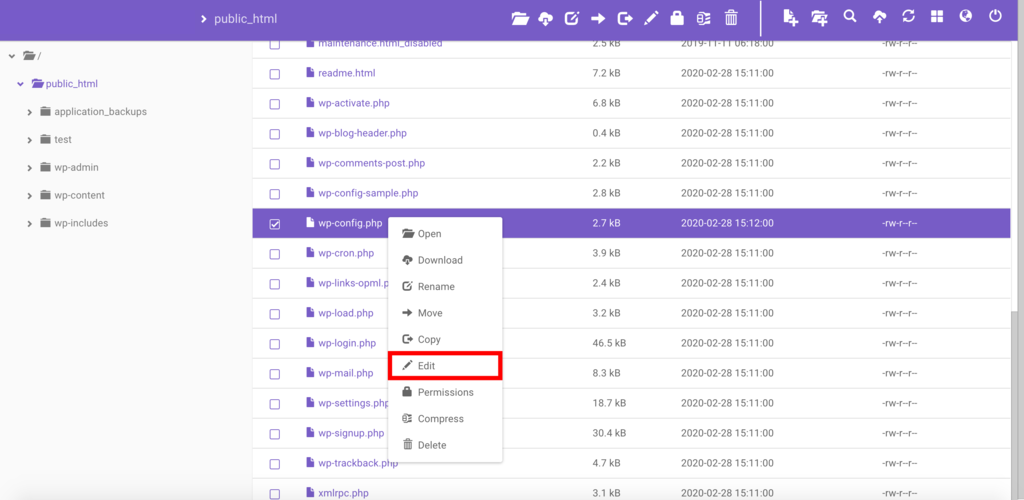Viewport: 1024px width, 500px height.
Task: Click the Compress archive icon in the top toolbar
Action: coord(703,19)
